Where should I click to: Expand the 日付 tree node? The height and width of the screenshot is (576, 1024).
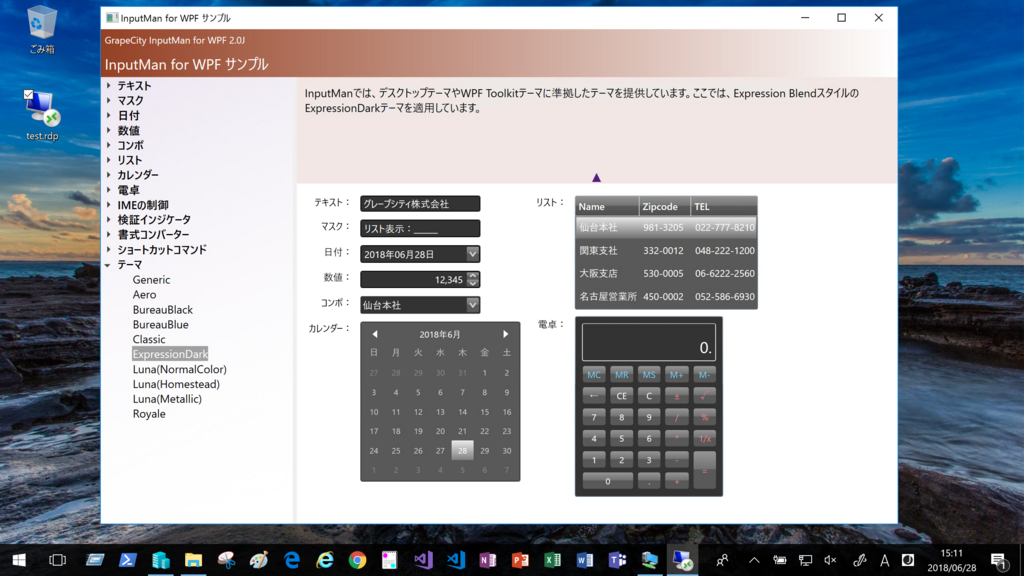coord(109,116)
